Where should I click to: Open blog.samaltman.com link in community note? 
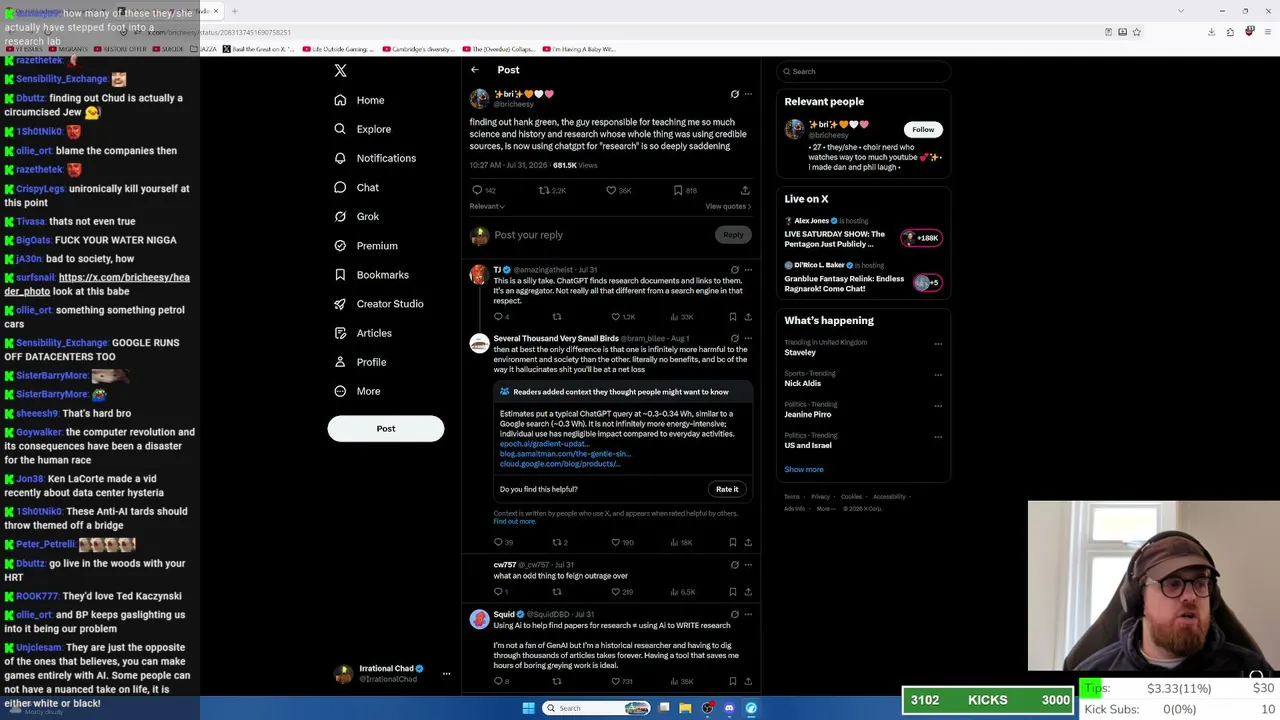[x=565, y=454]
